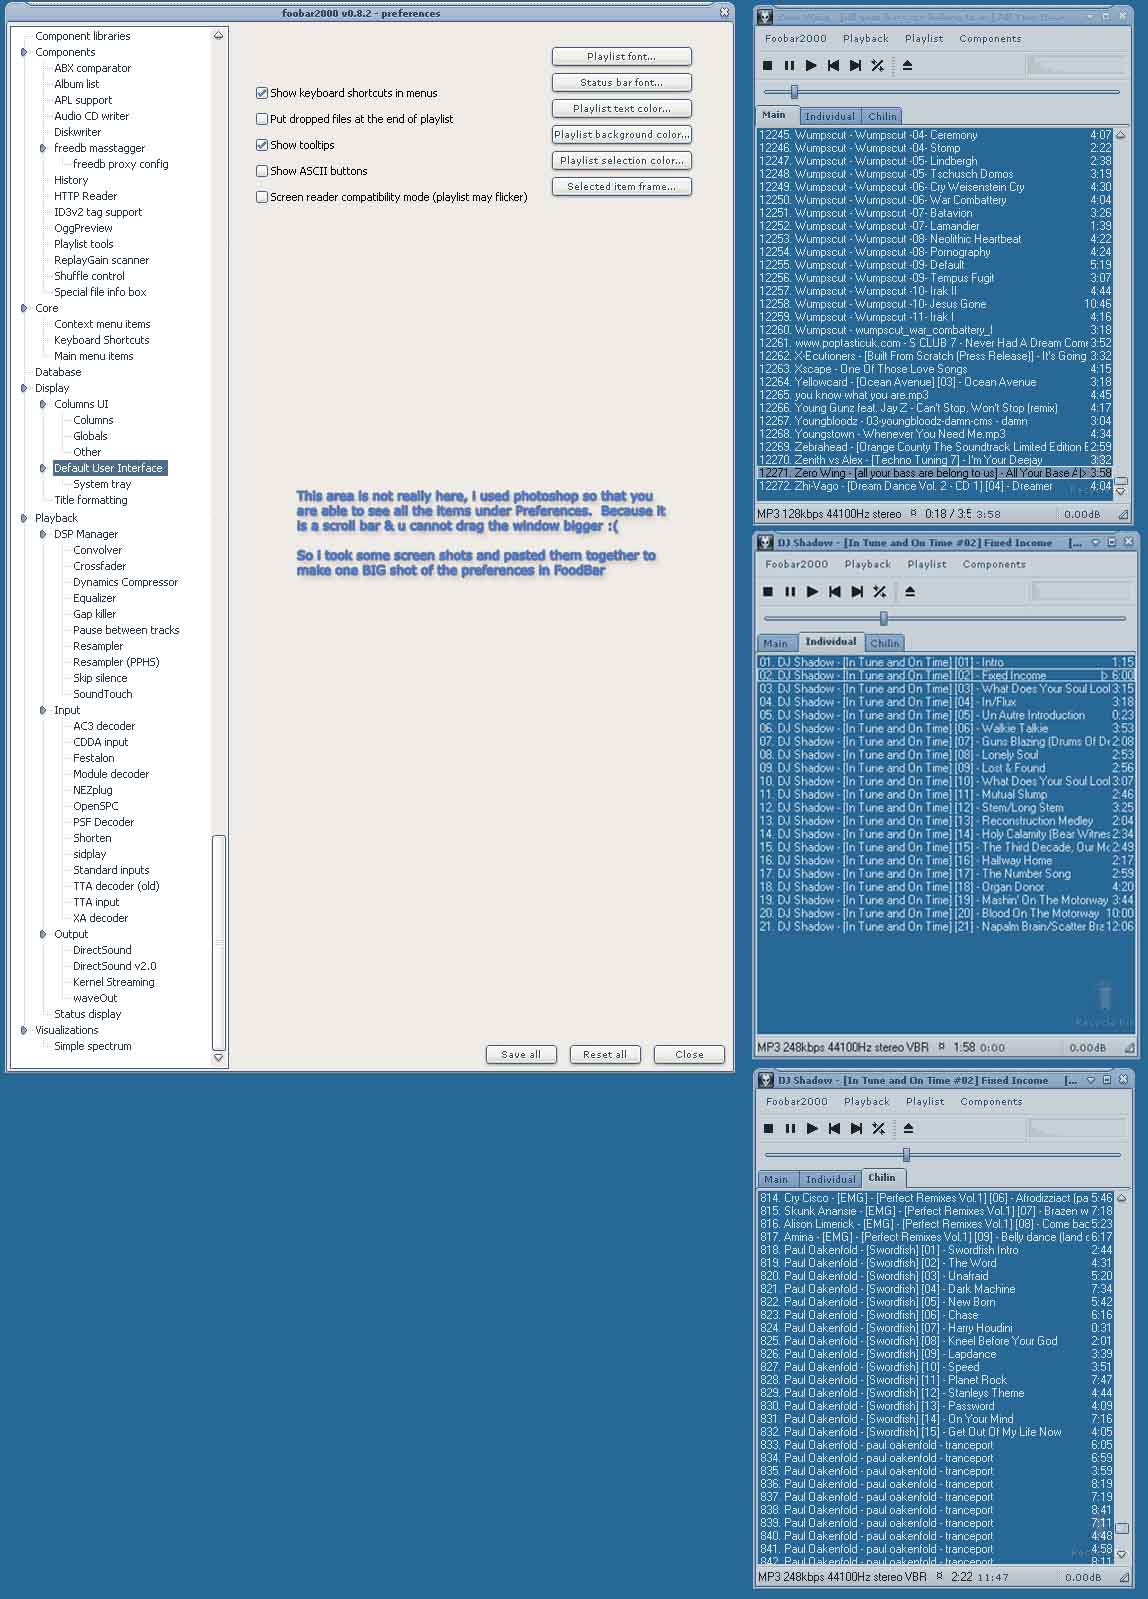This screenshot has height=1599, width=1148.
Task: Skip to next track in Chilin-tab player window
Action: 856,1129
